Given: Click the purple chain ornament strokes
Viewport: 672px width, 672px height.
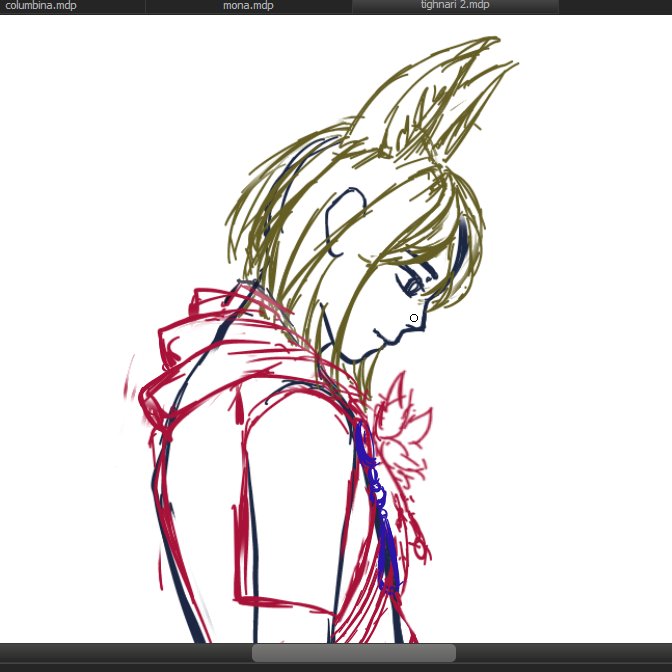Looking at the screenshot, I should click(x=380, y=506).
